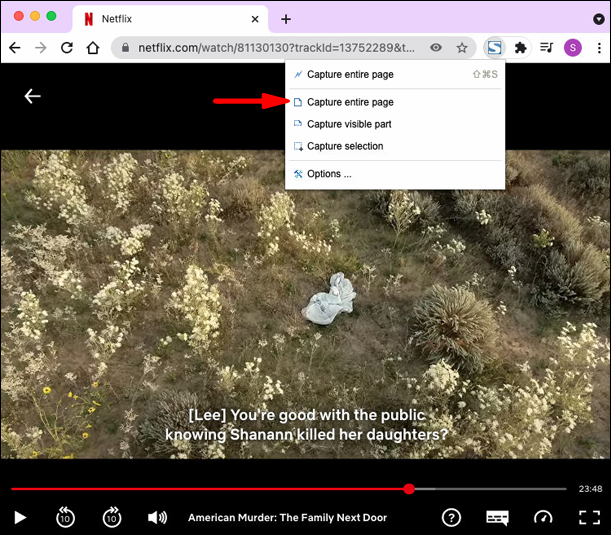Enter fullscreen mode

click(x=589, y=517)
